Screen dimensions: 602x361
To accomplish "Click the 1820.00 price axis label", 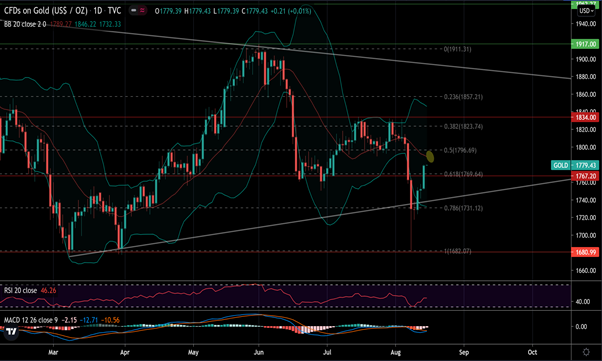I will click(585, 129).
